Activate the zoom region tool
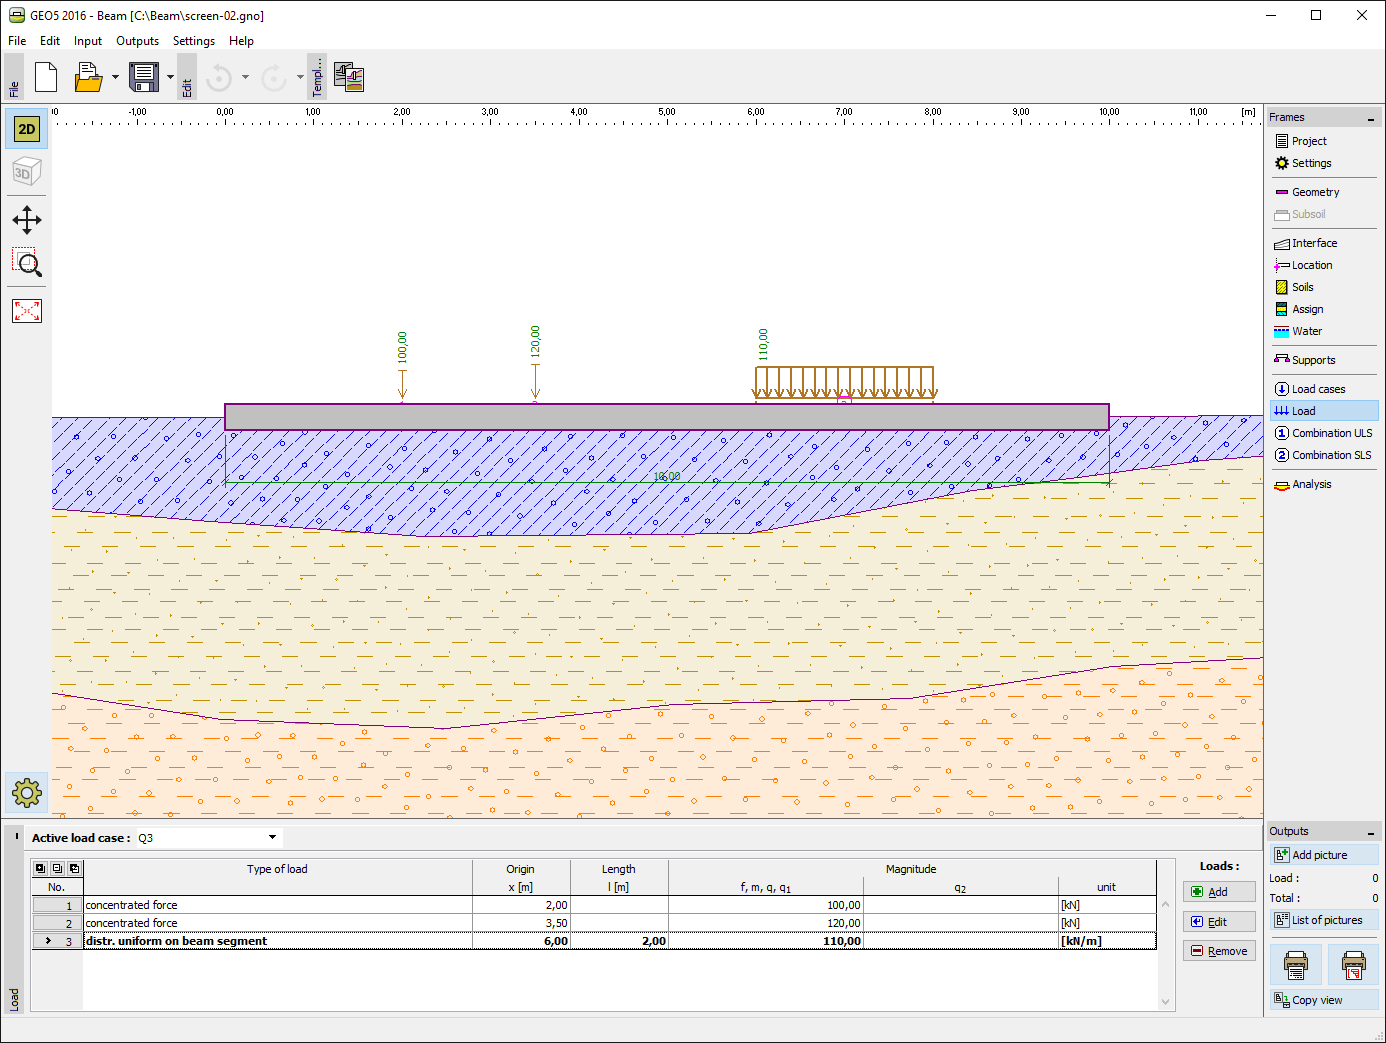Image resolution: width=1386 pixels, height=1043 pixels. [x=27, y=264]
